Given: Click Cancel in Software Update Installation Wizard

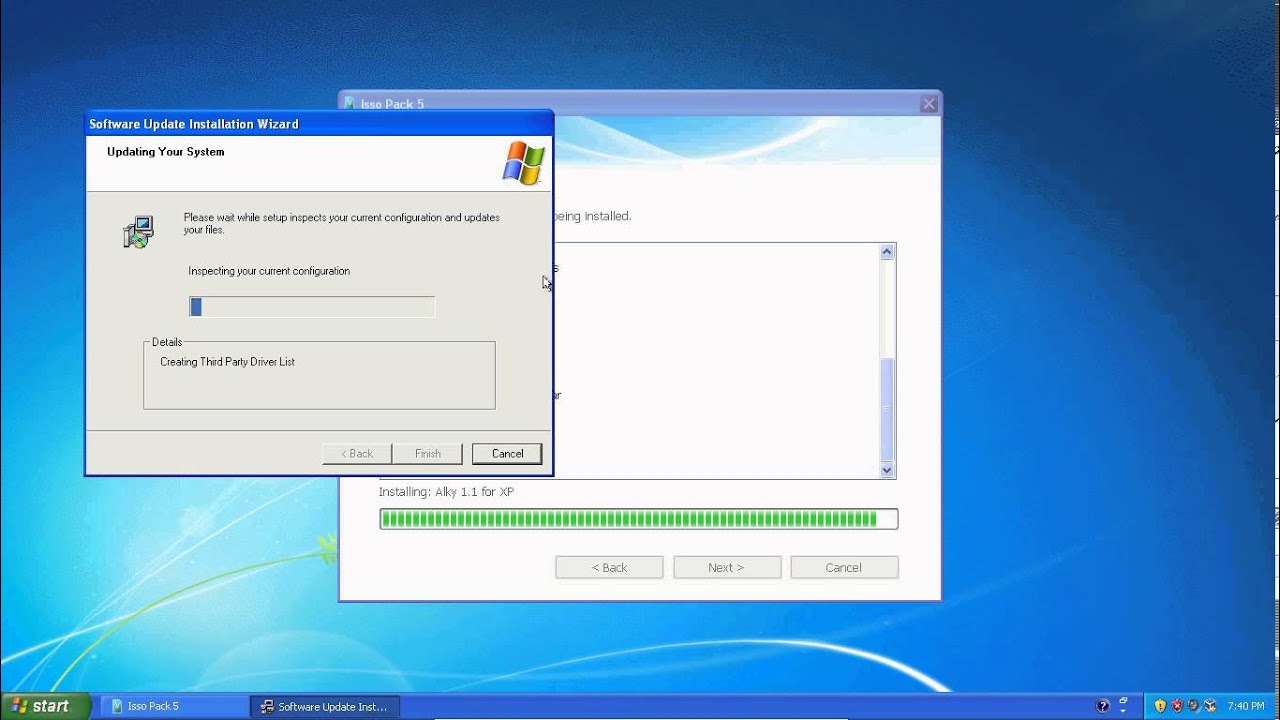Looking at the screenshot, I should coord(507,454).
